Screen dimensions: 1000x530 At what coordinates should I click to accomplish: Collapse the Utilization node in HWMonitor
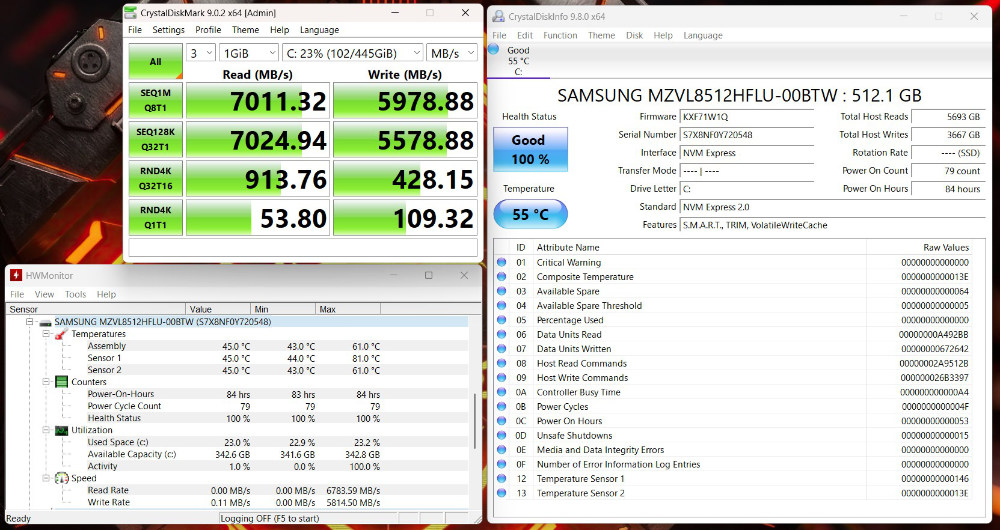(x=46, y=431)
